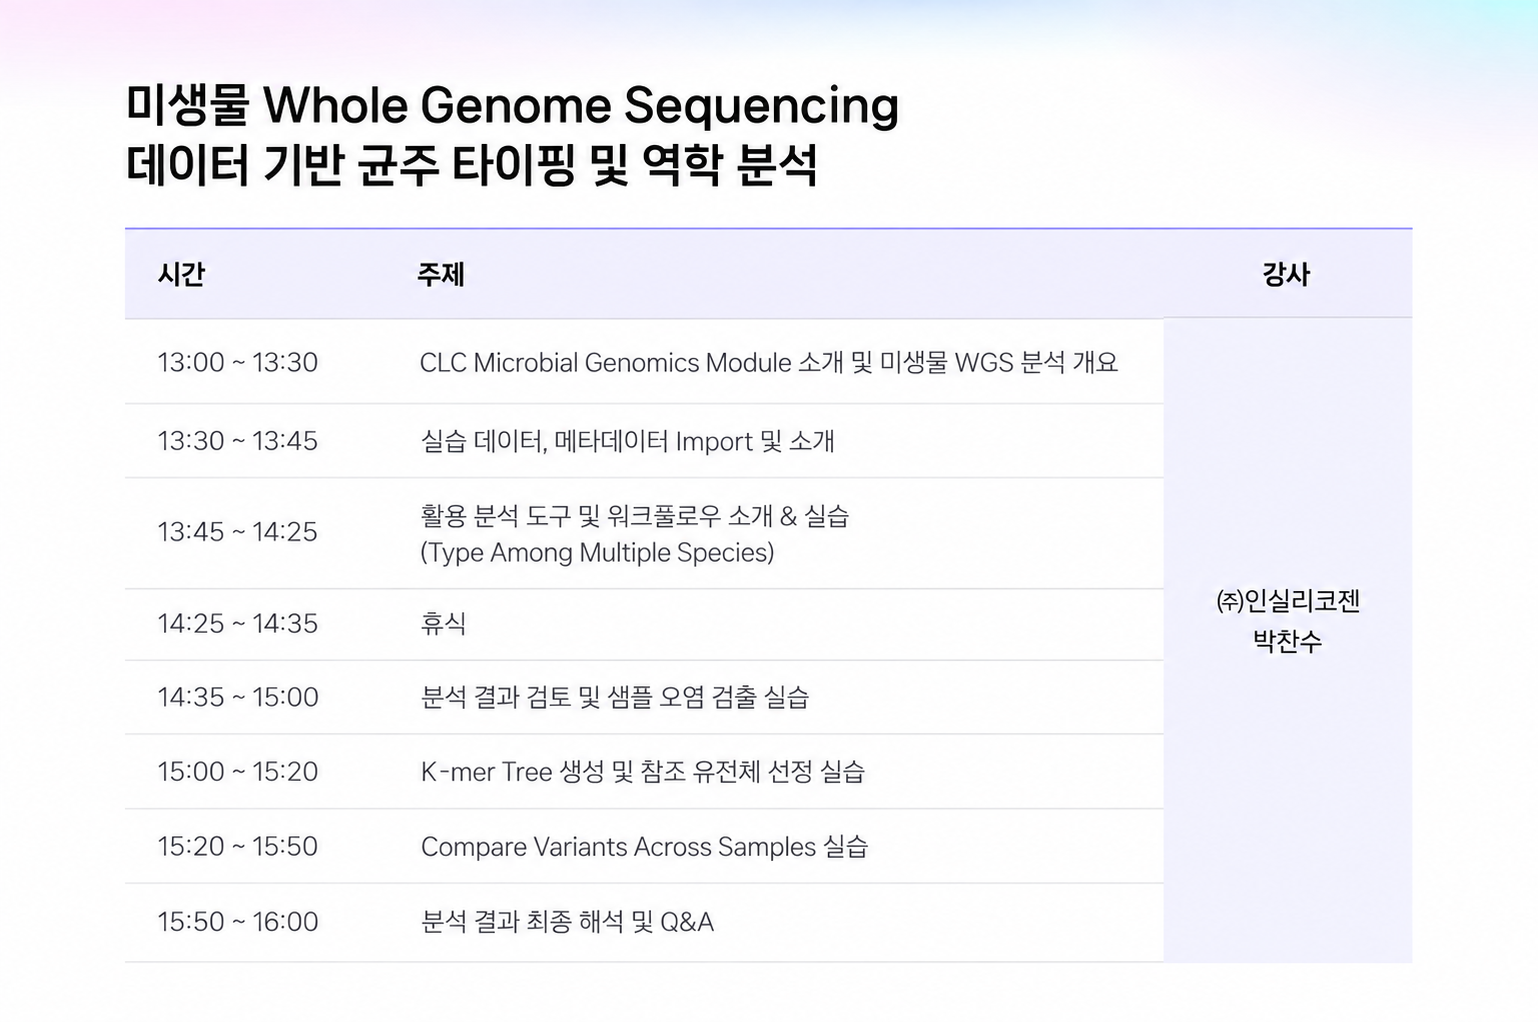Click 분석 결과 최종 해석 및 Q&A

pyautogui.click(x=567, y=922)
